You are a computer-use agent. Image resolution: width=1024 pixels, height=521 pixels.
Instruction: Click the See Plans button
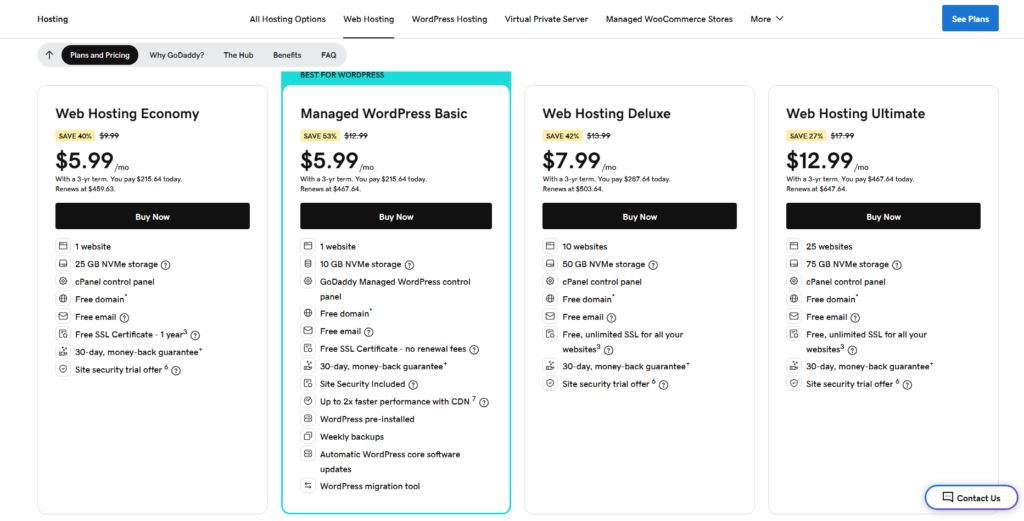(970, 19)
